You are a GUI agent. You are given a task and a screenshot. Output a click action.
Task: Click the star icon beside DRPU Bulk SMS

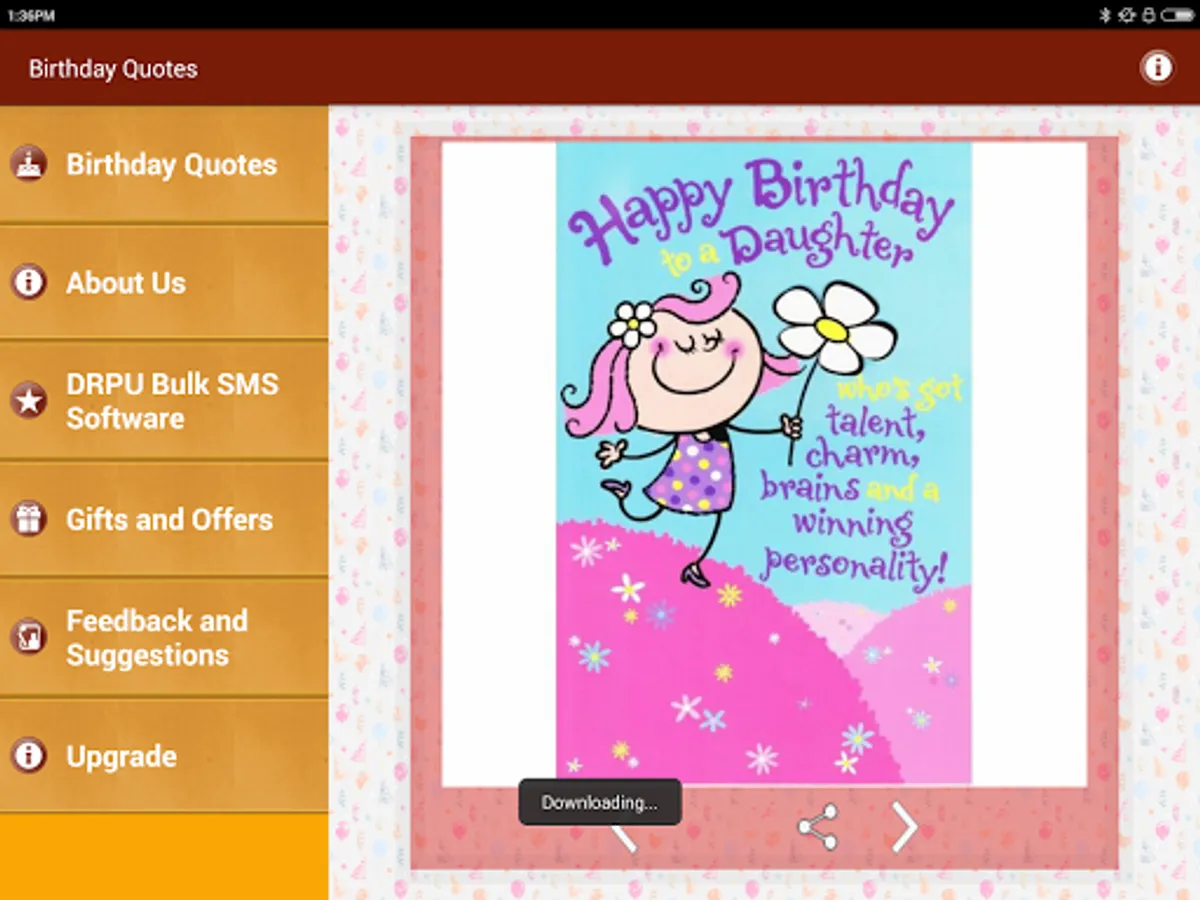tap(29, 401)
